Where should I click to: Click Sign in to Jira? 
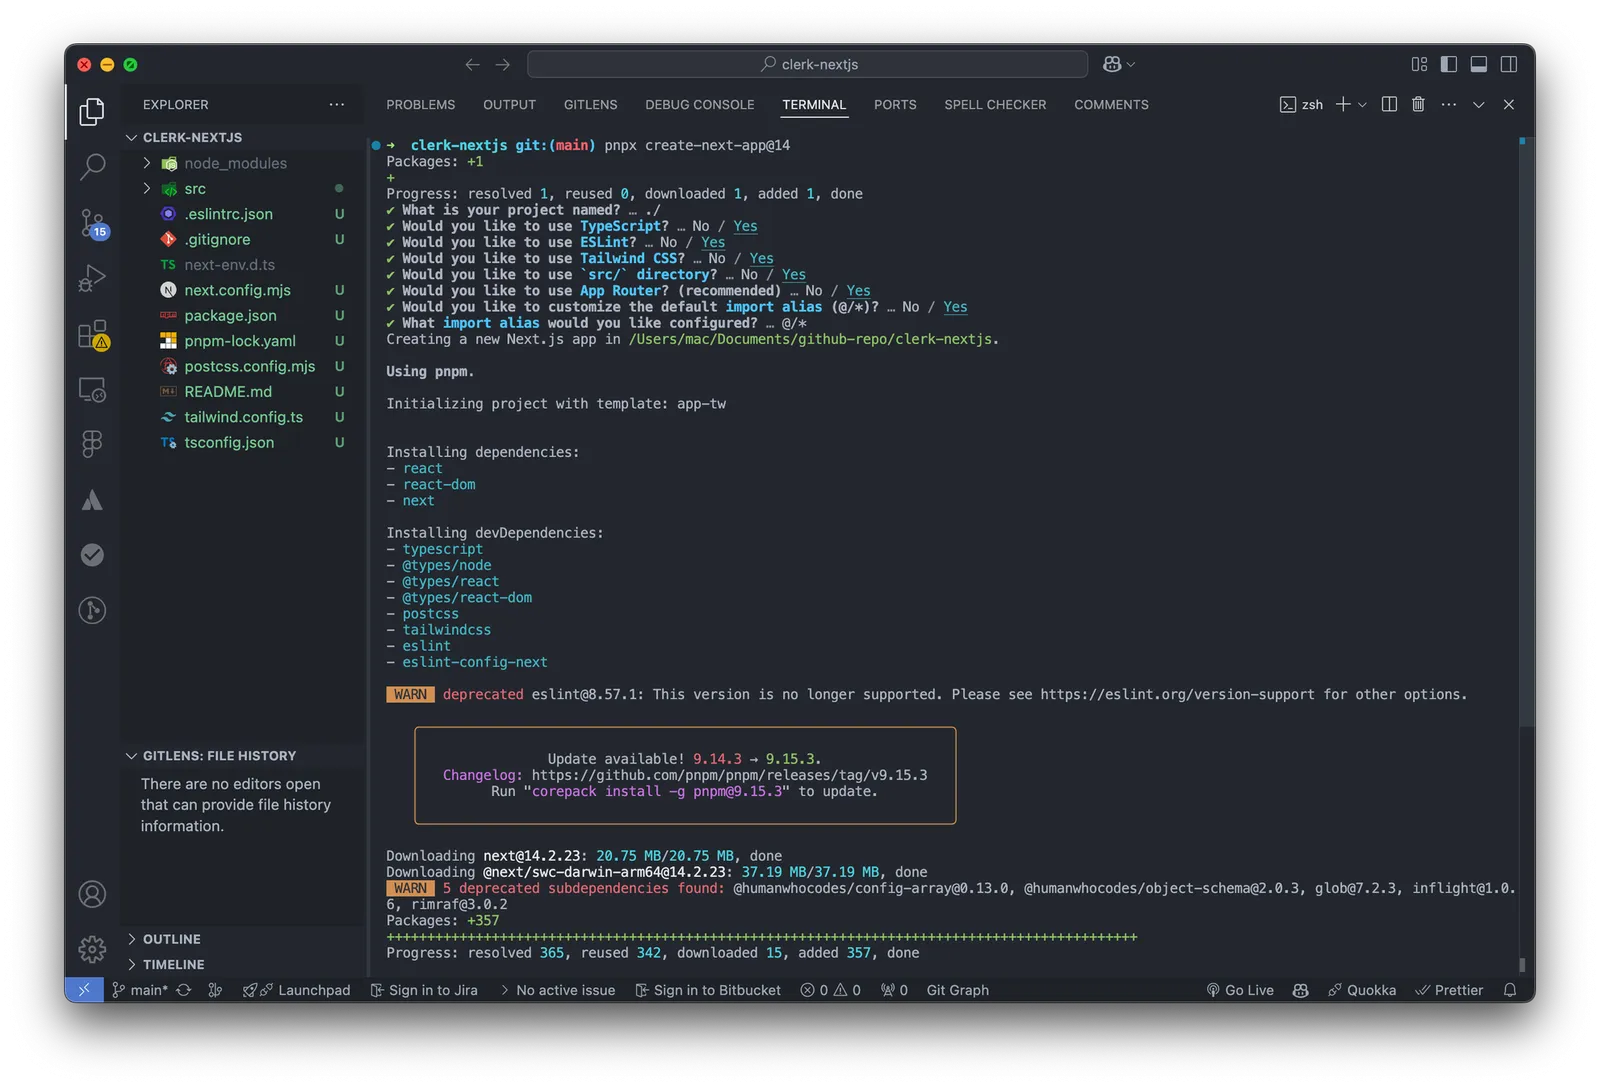(424, 990)
